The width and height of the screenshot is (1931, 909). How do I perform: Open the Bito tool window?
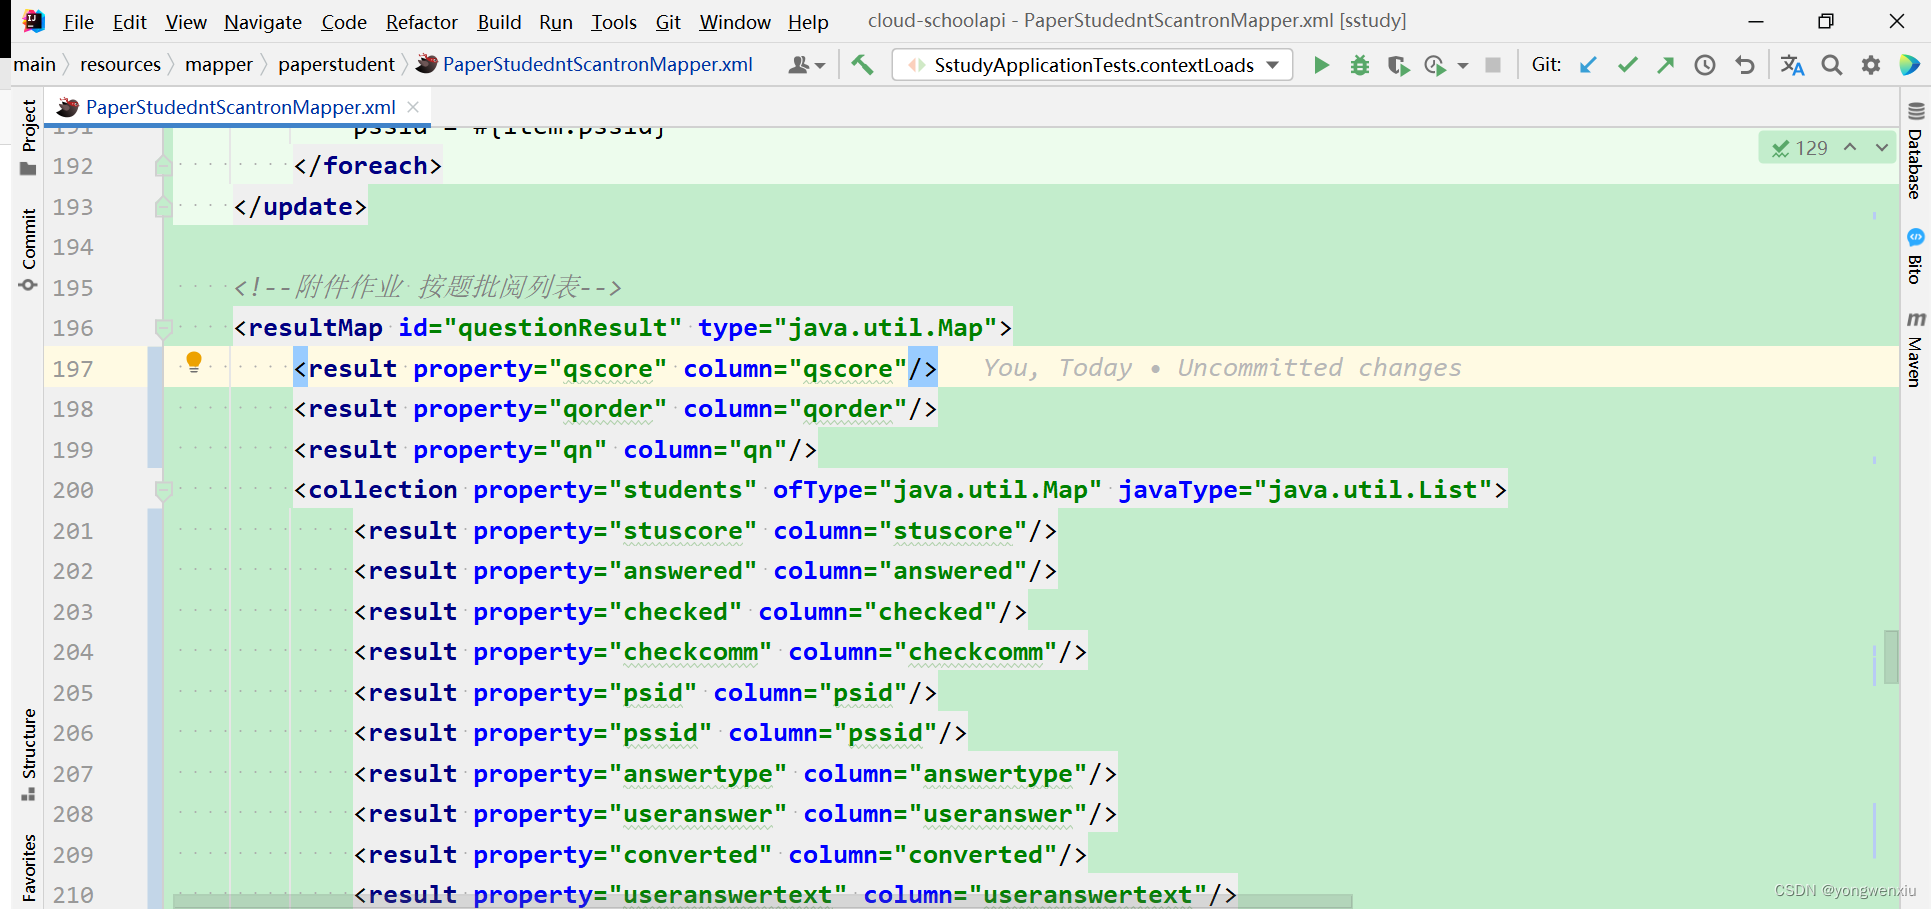pyautogui.click(x=1915, y=257)
